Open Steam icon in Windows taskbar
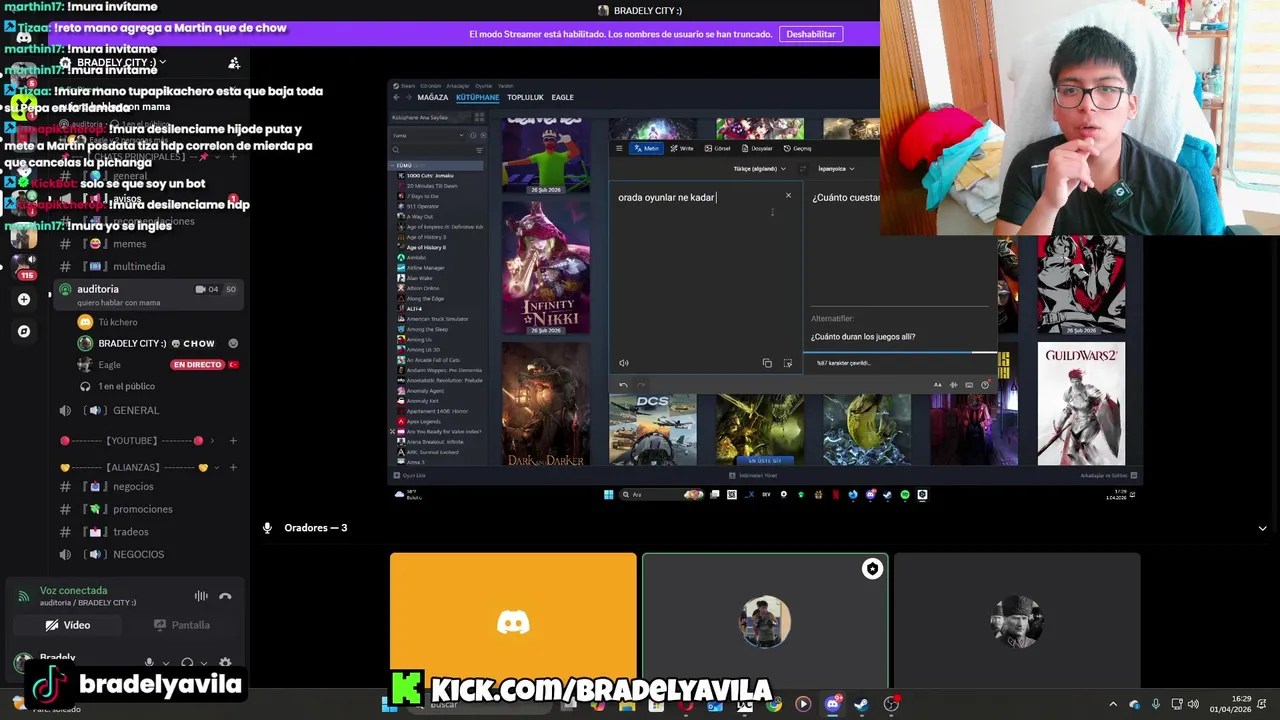The width and height of the screenshot is (1280, 720). point(861,704)
